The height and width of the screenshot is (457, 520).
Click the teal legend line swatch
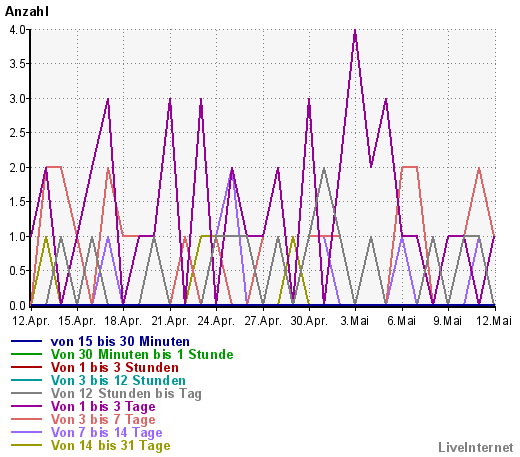(27, 380)
